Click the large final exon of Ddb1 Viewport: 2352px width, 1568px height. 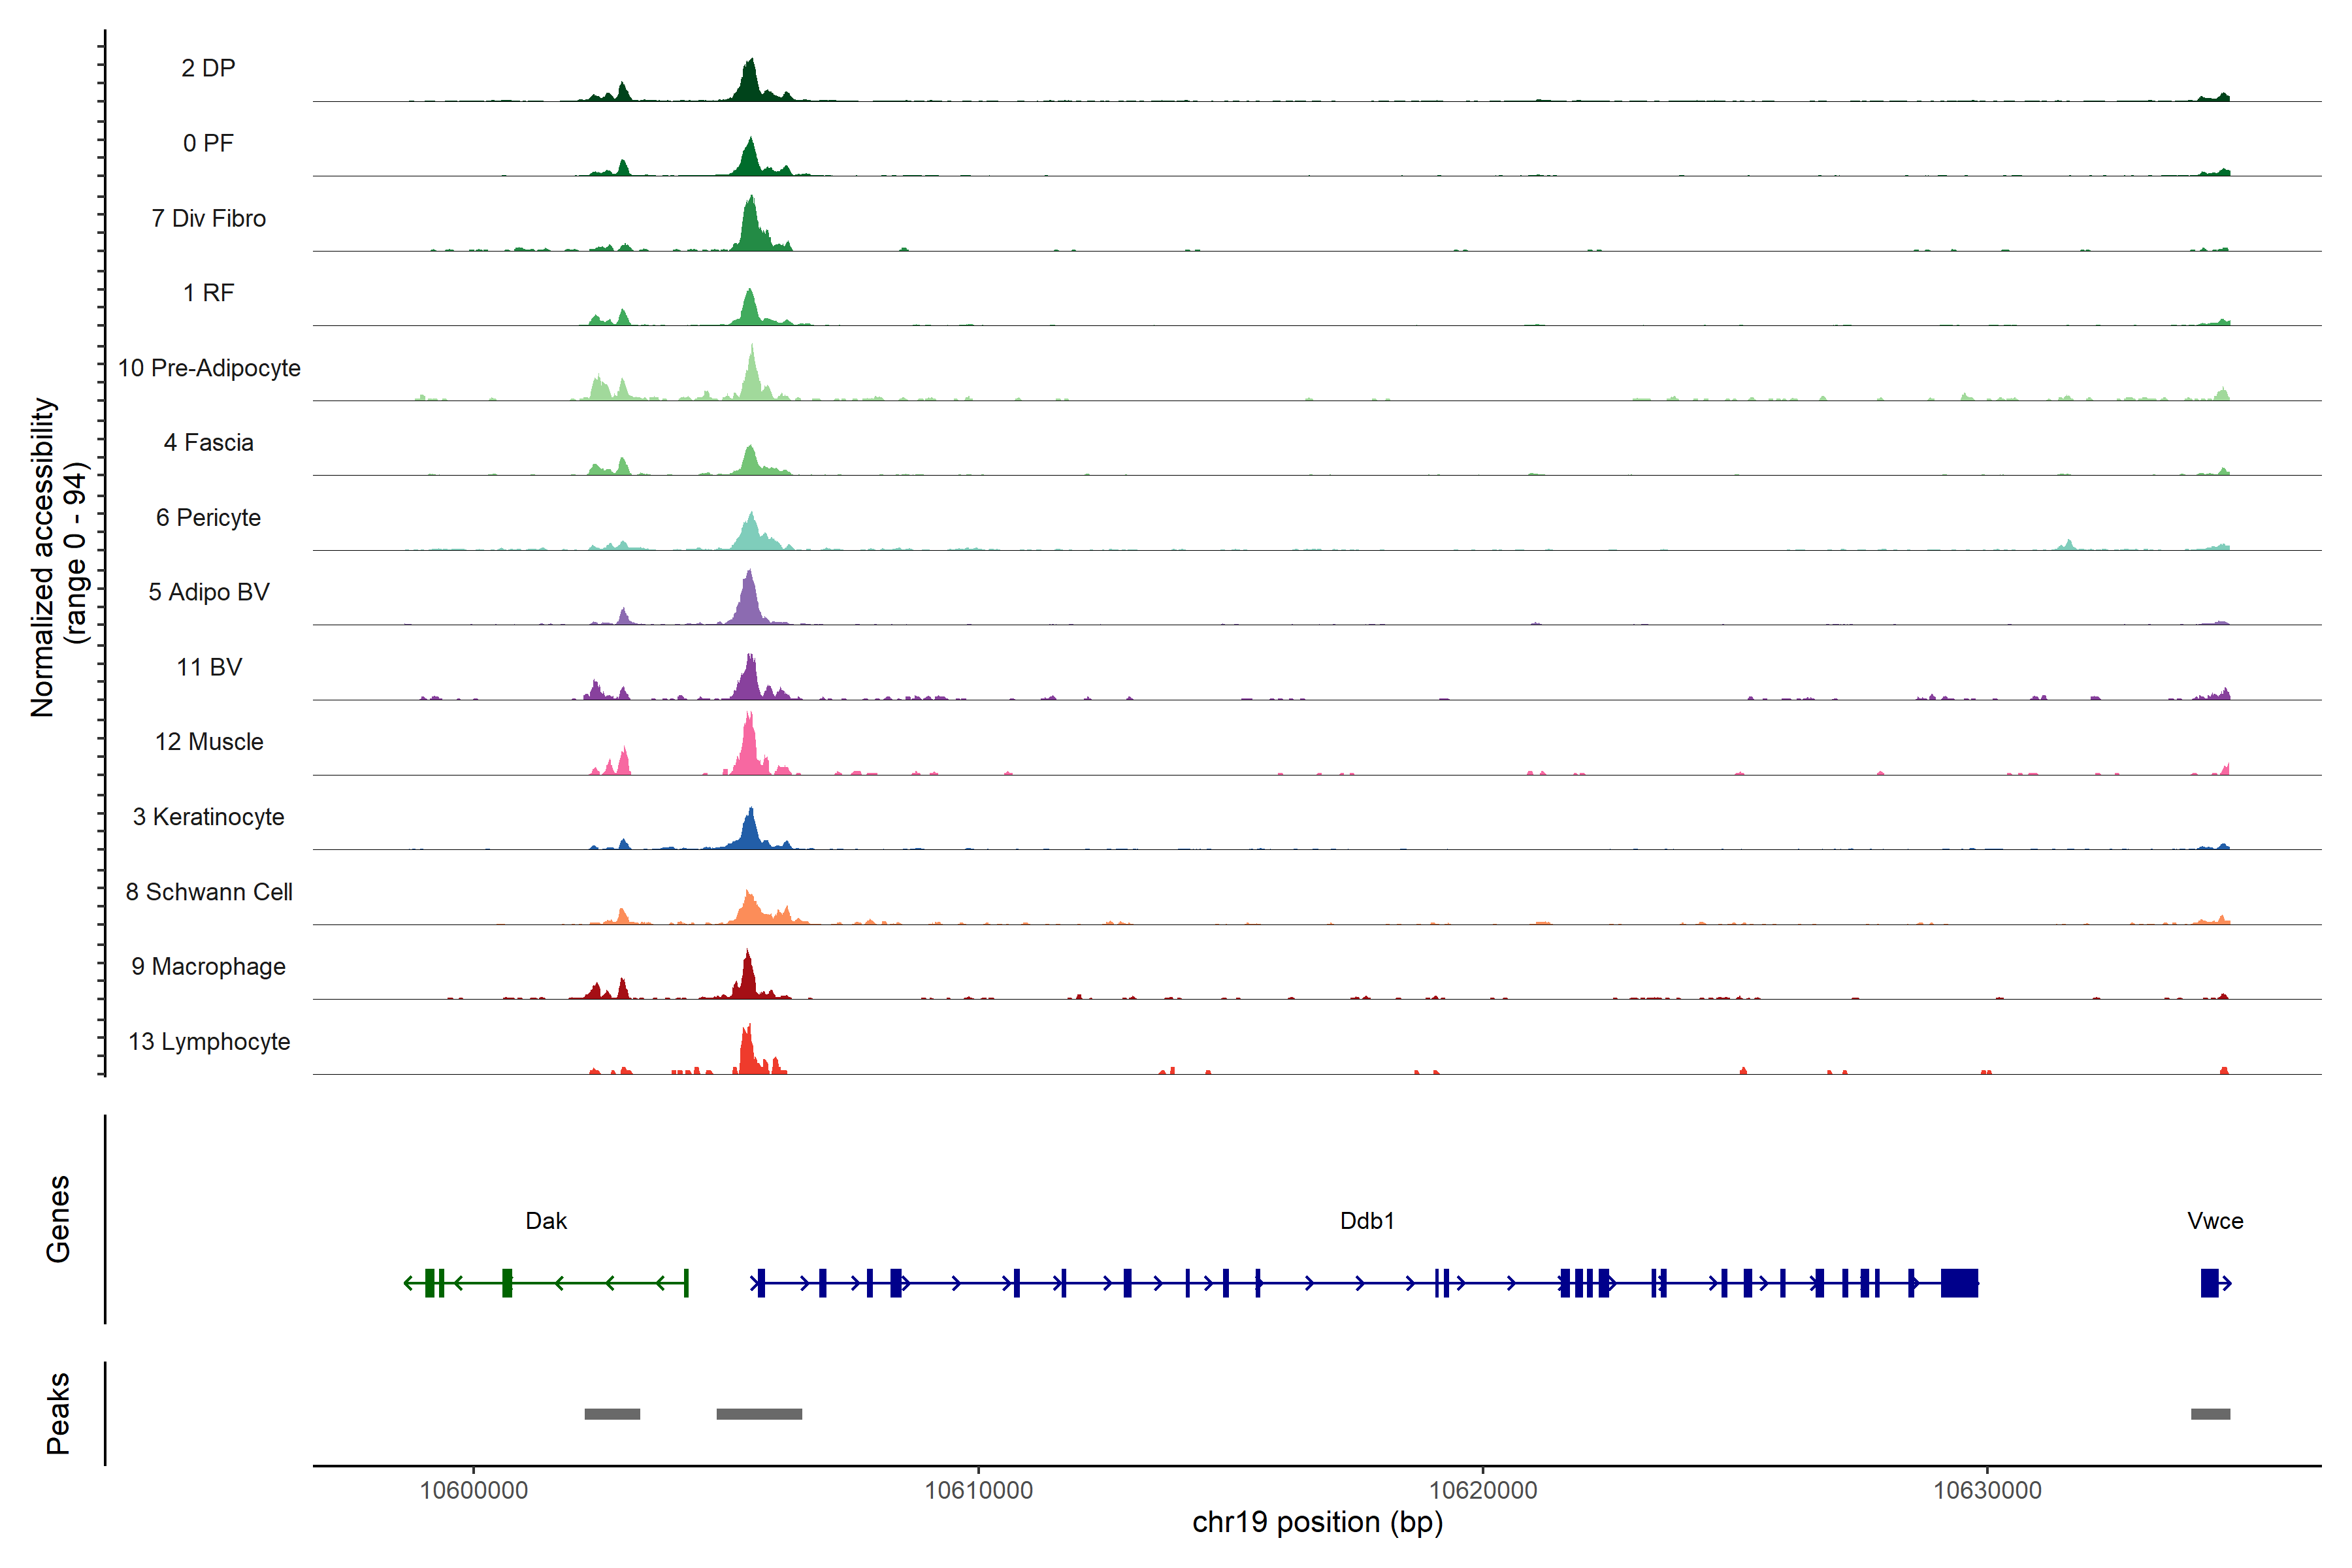1959,1282
